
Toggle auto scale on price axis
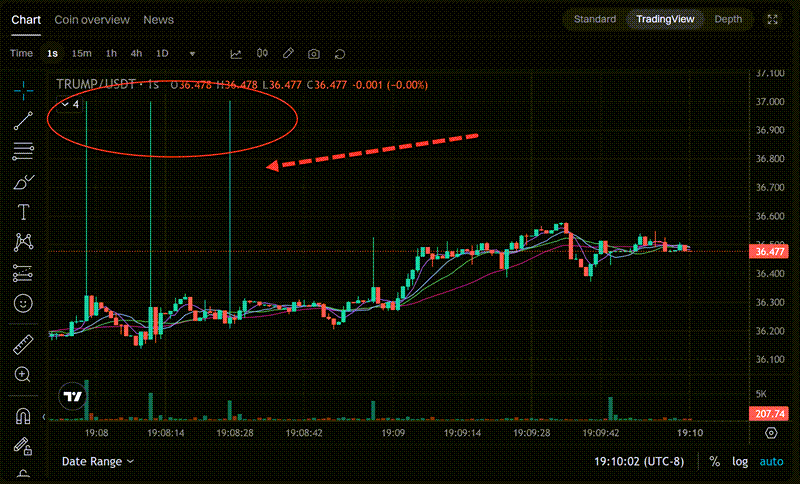click(771, 461)
